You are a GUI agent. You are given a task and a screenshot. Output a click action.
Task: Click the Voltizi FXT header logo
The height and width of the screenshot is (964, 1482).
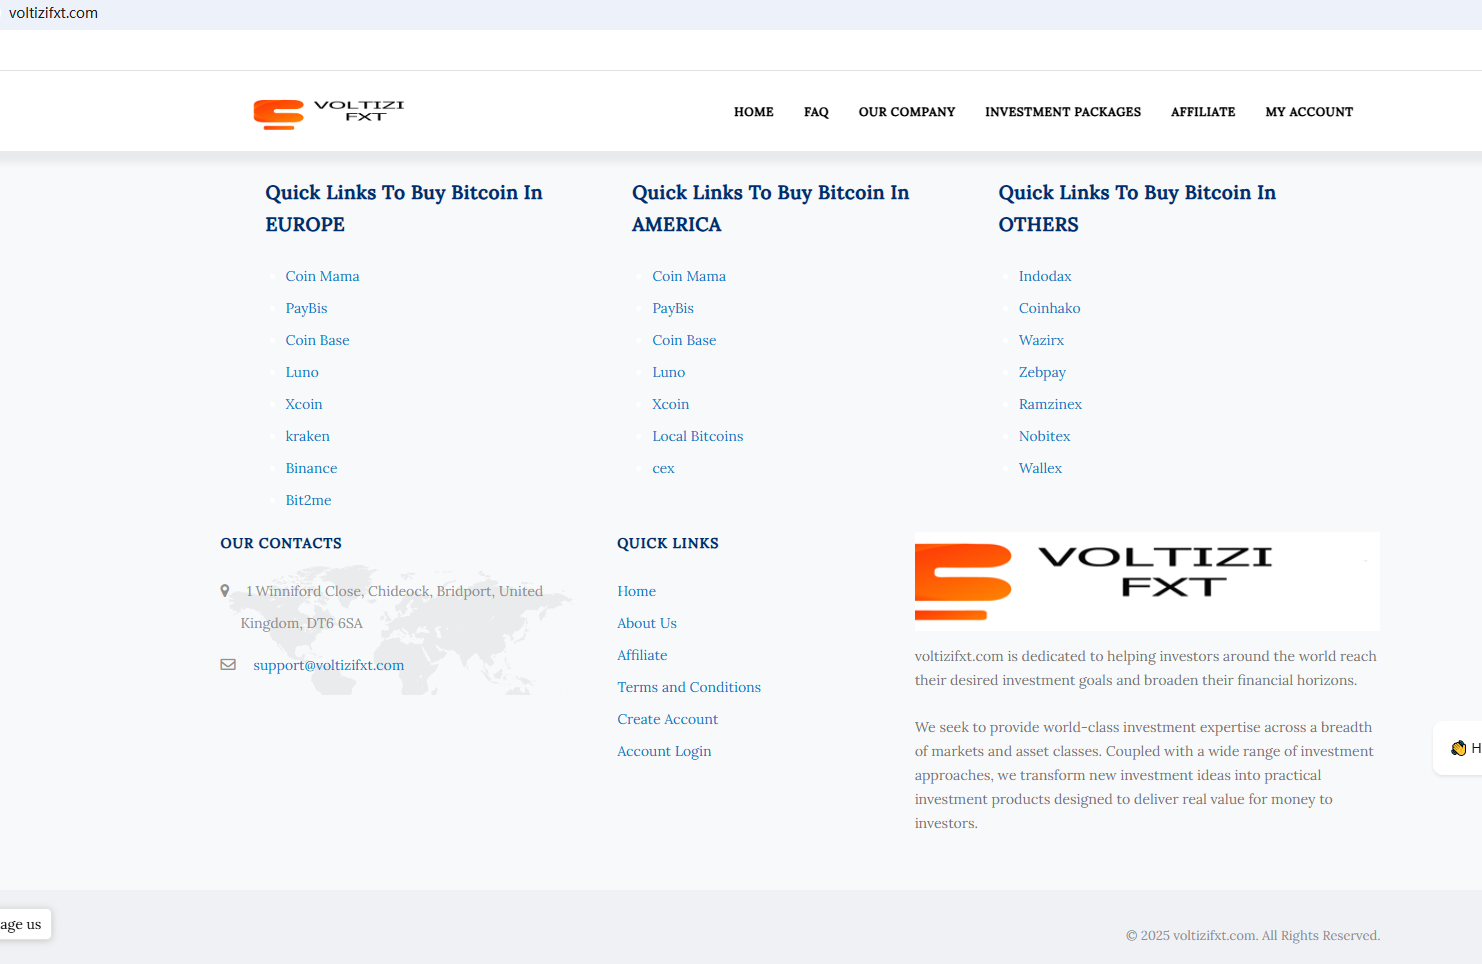[329, 114]
